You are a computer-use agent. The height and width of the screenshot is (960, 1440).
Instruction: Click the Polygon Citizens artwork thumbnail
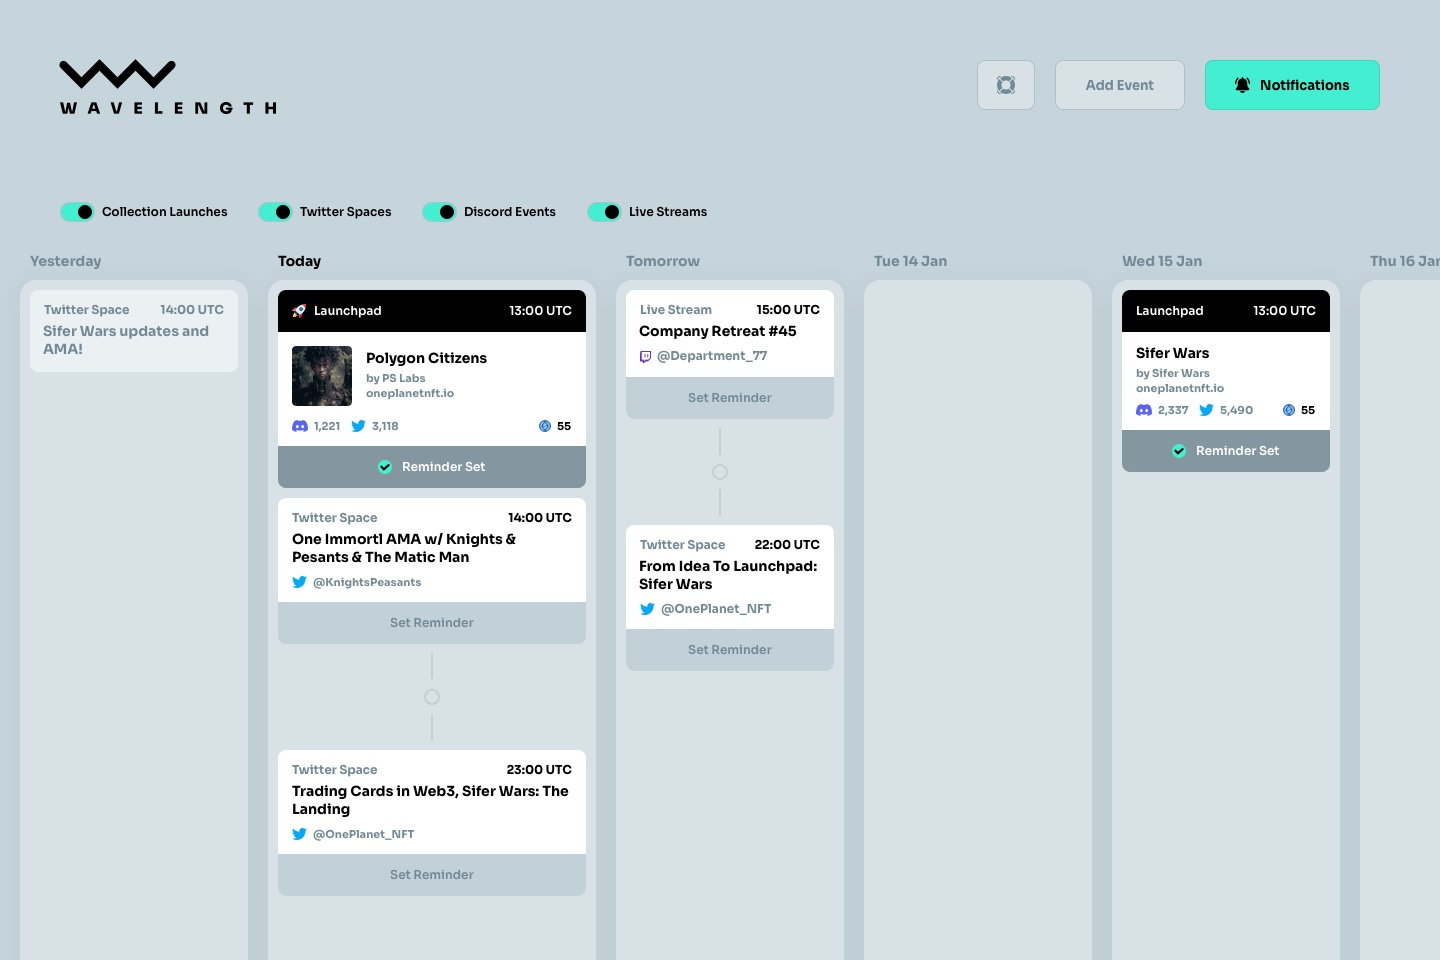(322, 376)
